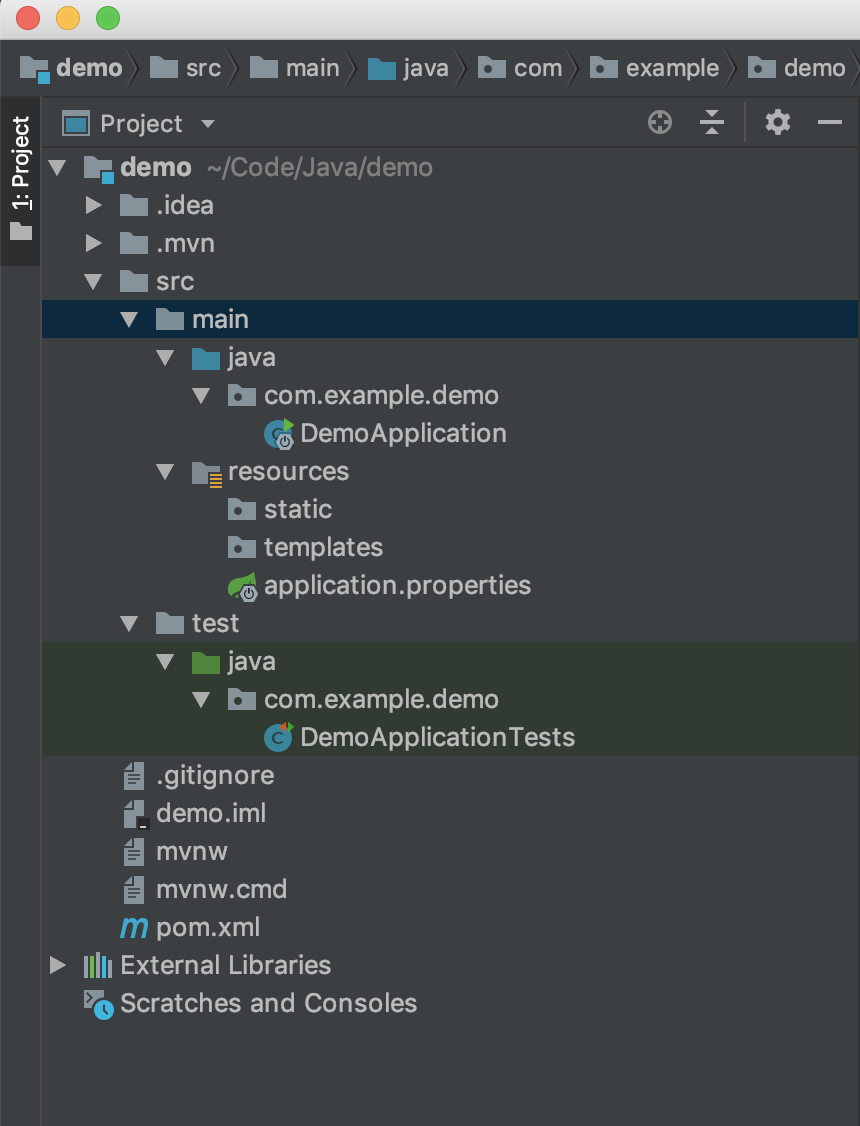The width and height of the screenshot is (860, 1126).
Task: Collapse the resources folder
Action: [x=166, y=472]
